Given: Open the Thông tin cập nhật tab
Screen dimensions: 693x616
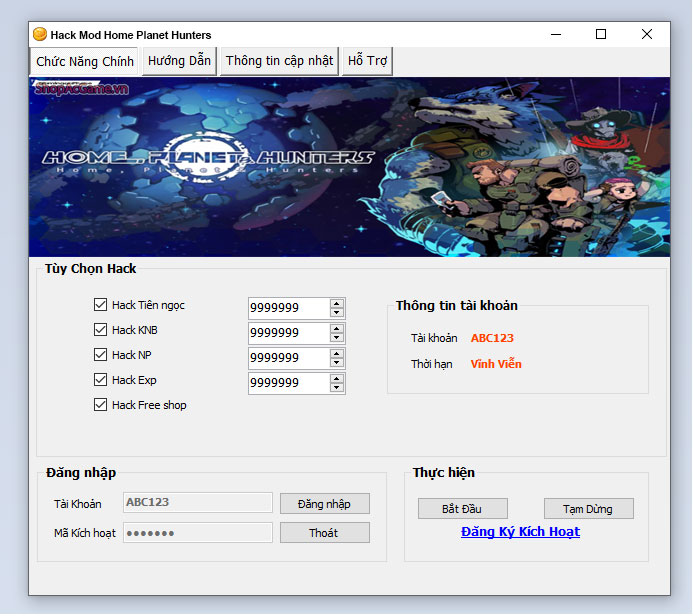Looking at the screenshot, I should point(279,61).
